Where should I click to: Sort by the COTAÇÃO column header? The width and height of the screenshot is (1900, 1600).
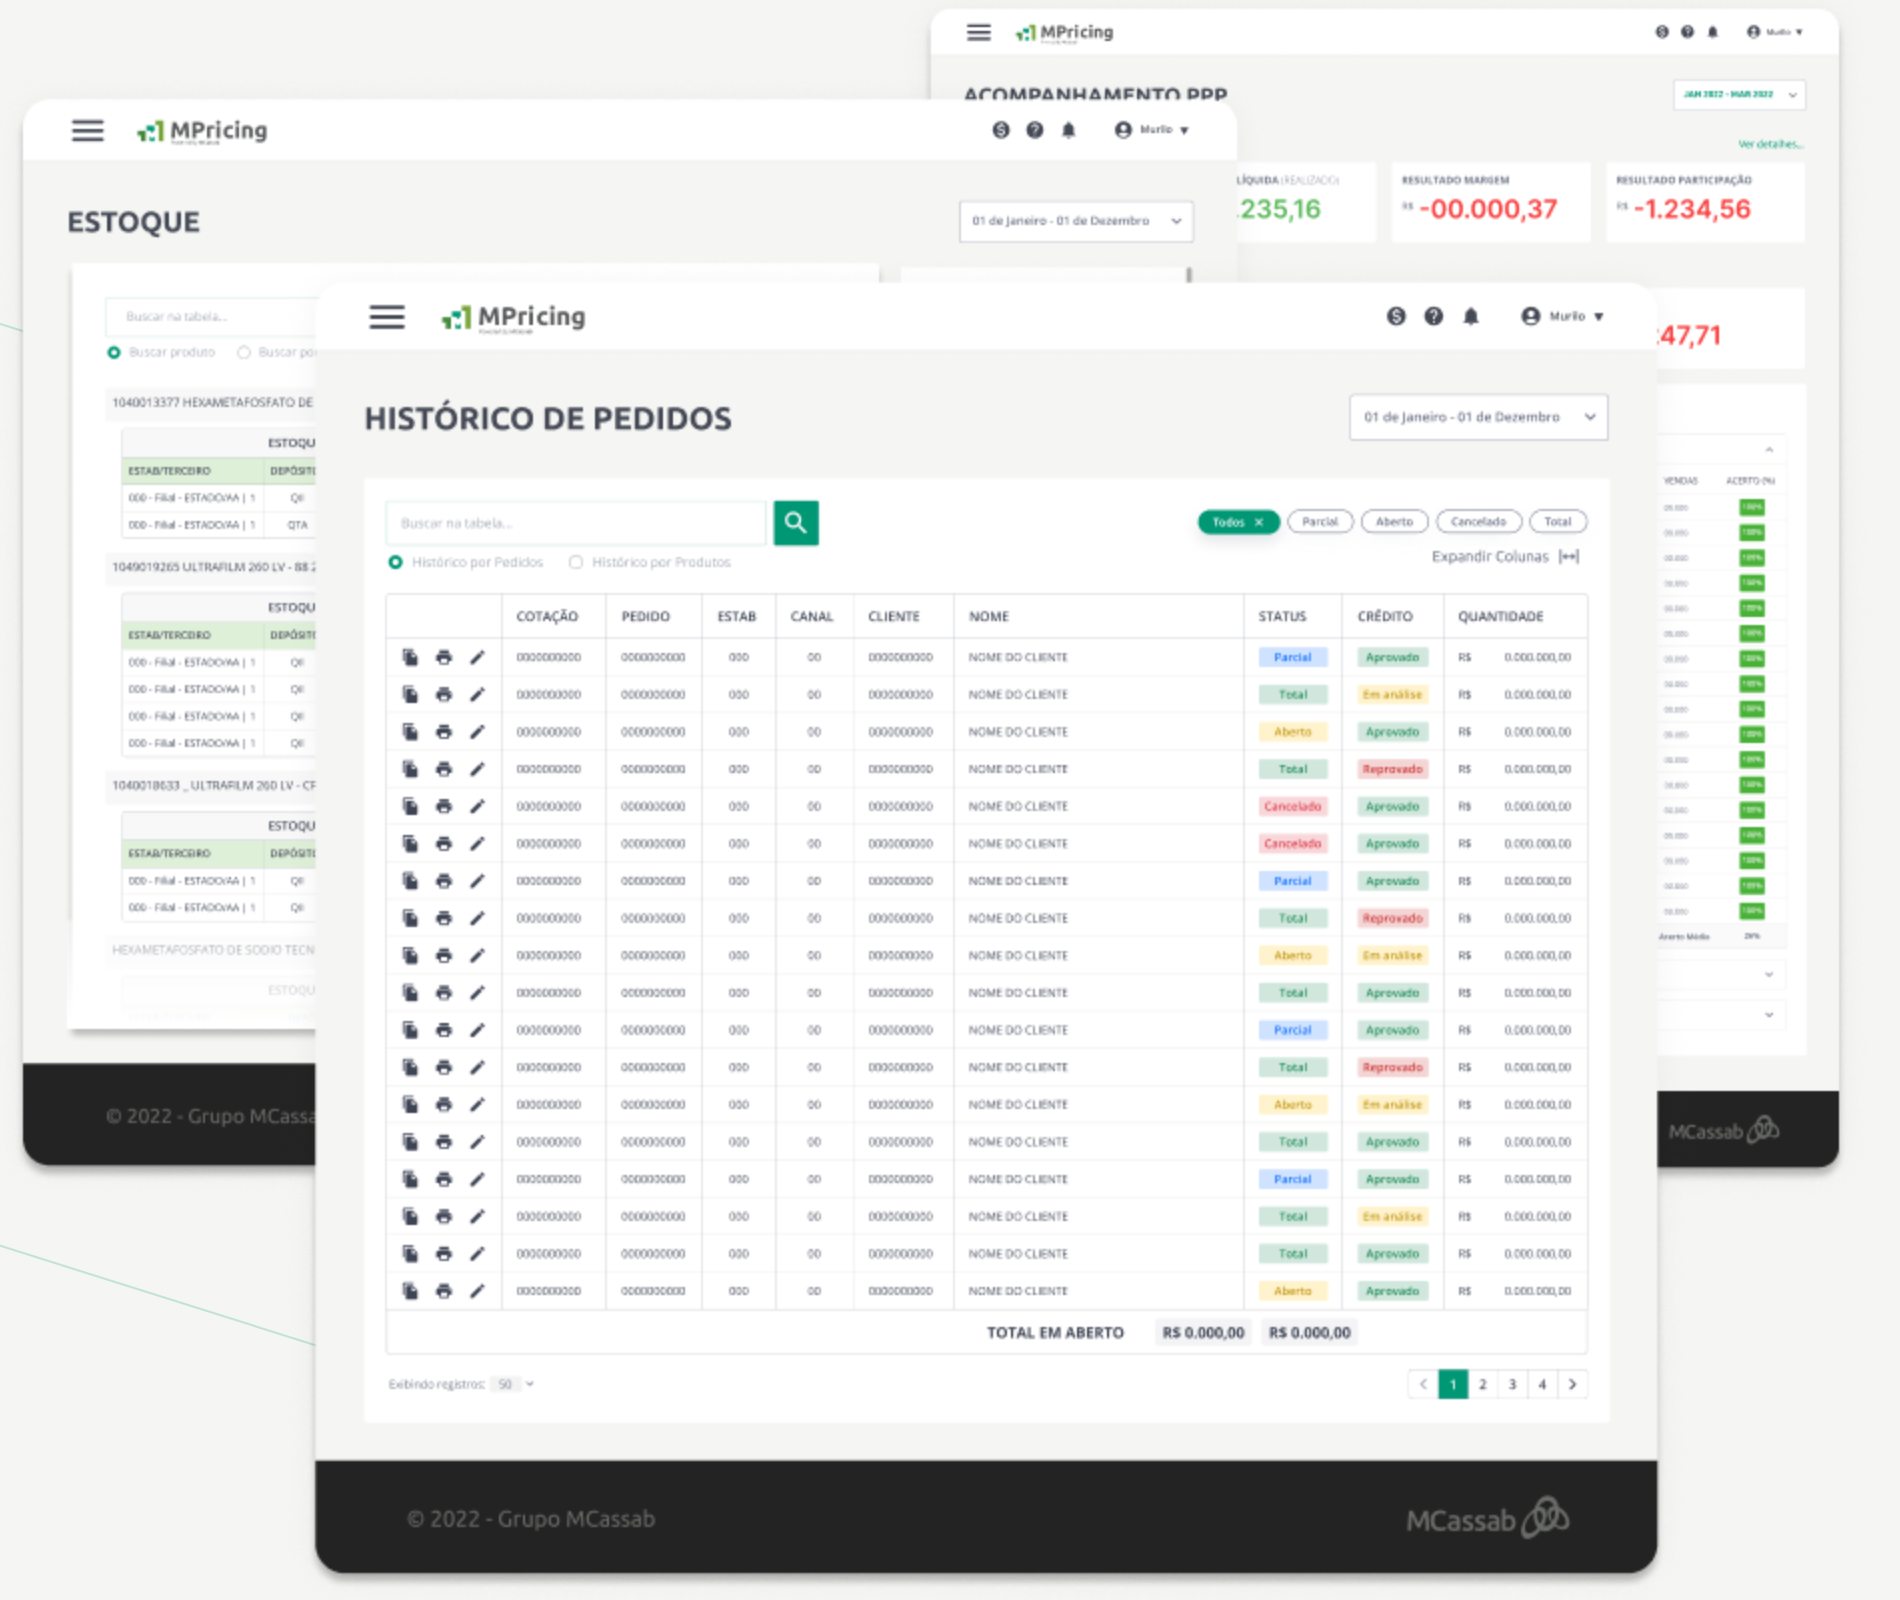coord(547,616)
